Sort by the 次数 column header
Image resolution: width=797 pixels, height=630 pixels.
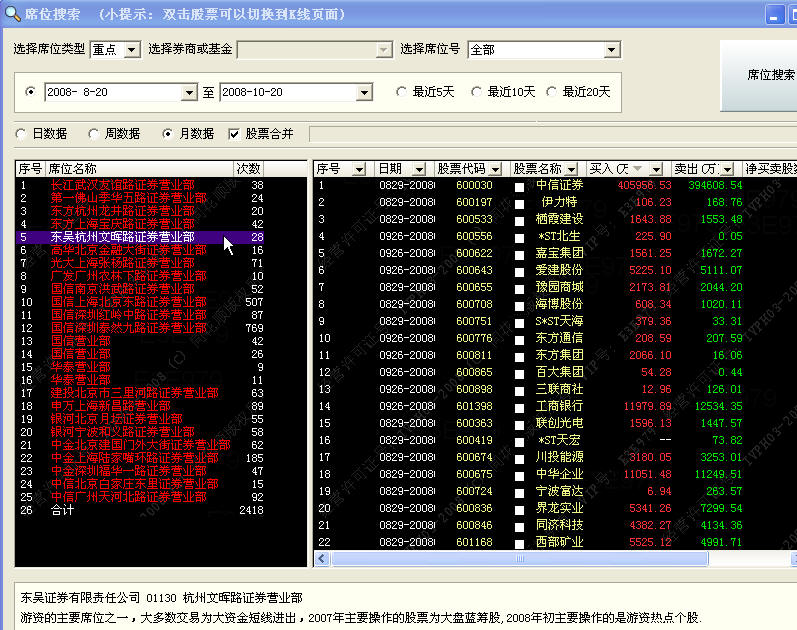click(249, 169)
